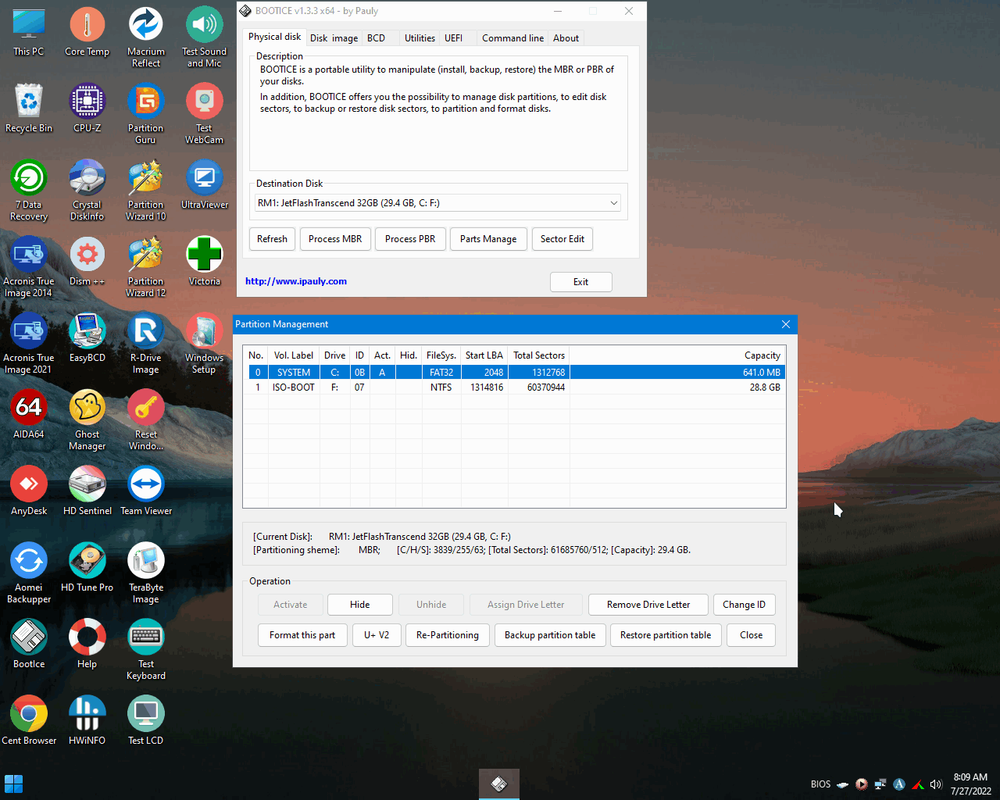Viewport: 1000px width, 800px height.
Task: Open Partition Wizard 12 icon
Action: [145, 267]
